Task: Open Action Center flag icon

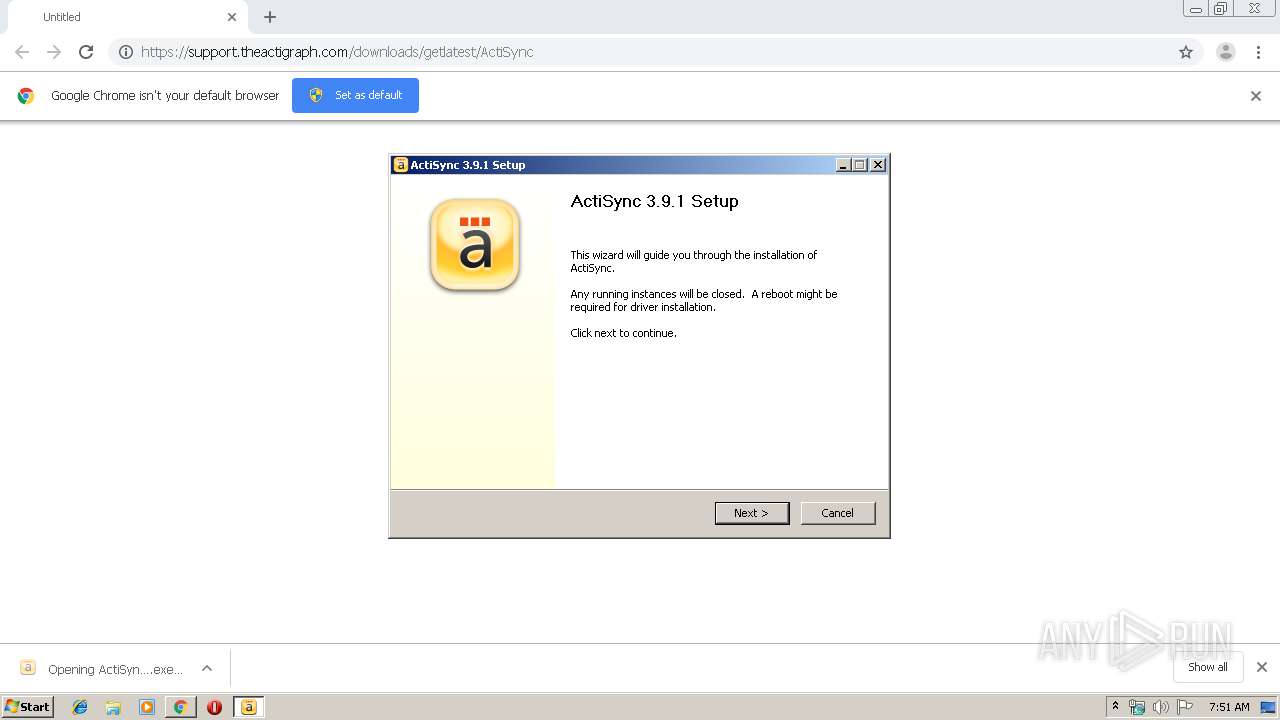Action: click(1185, 707)
